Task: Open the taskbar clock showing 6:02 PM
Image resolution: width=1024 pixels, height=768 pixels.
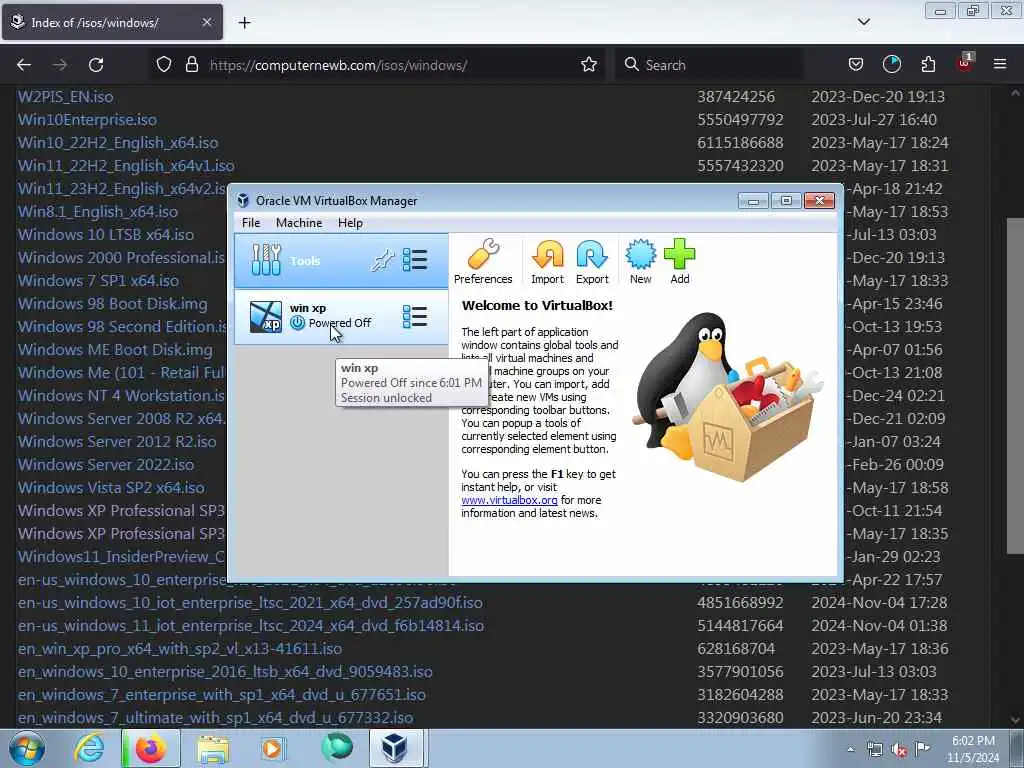Action: [973, 749]
